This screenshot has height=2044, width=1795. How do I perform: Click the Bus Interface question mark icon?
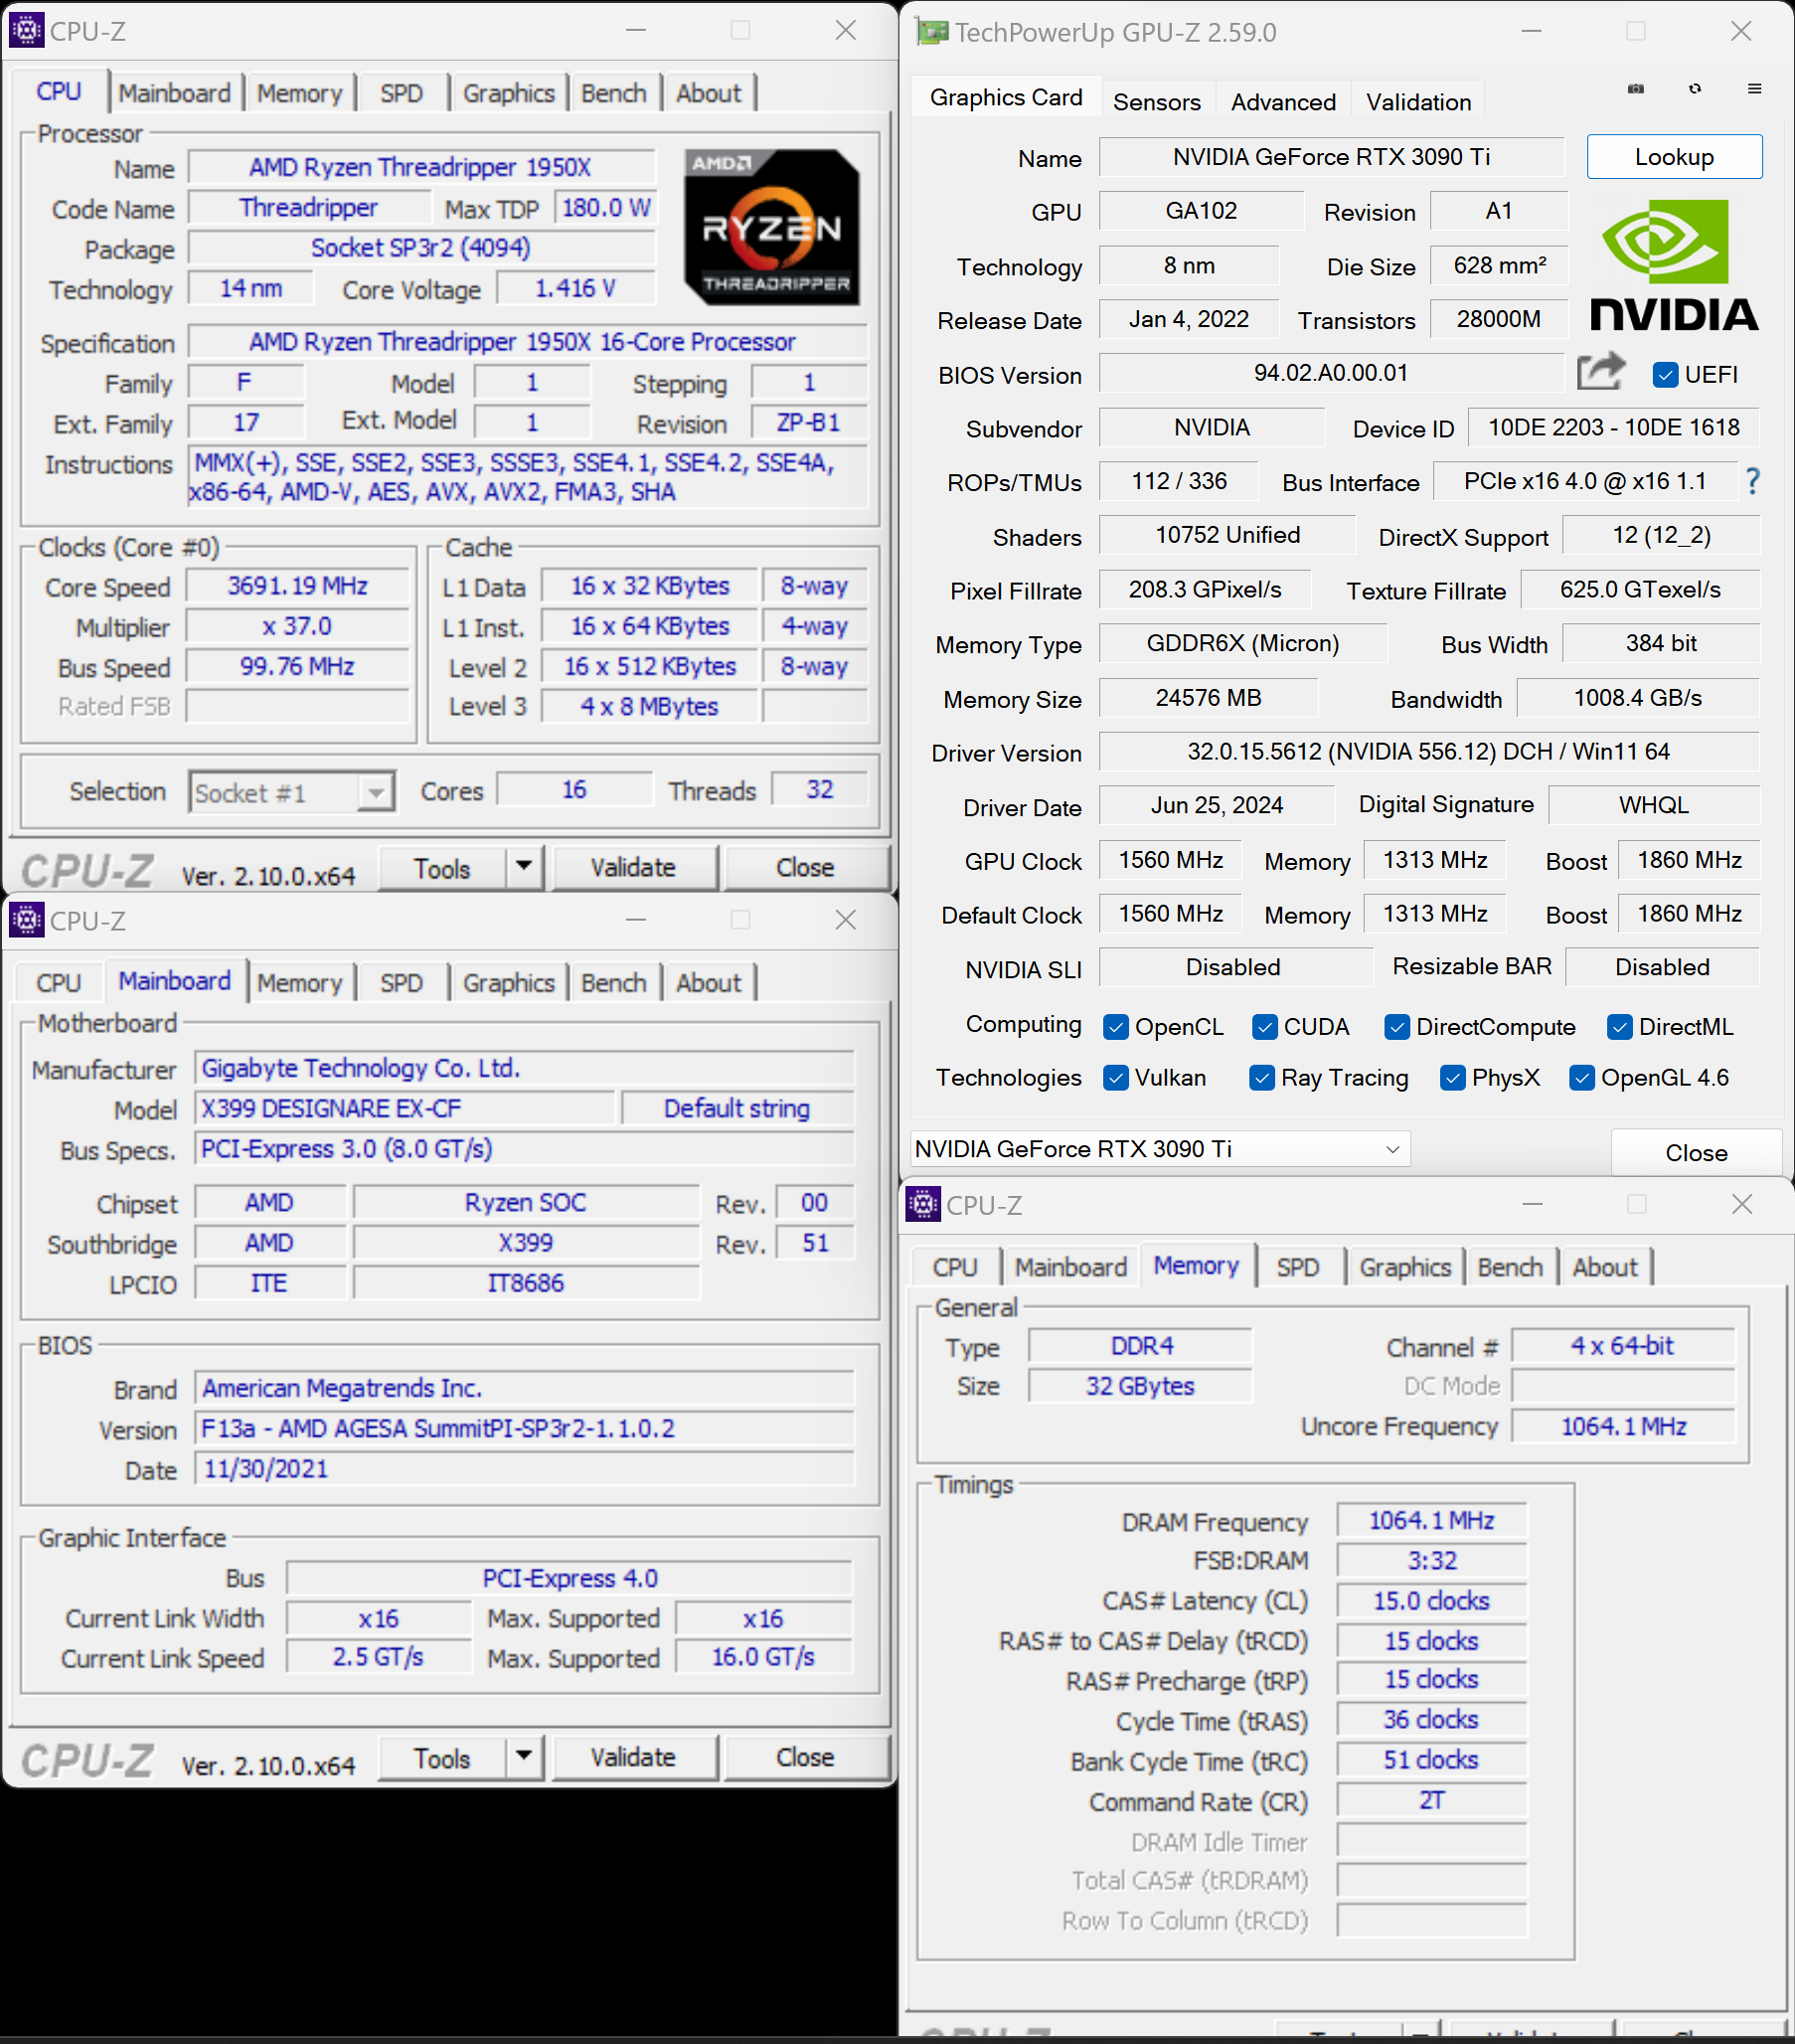pos(1753,481)
